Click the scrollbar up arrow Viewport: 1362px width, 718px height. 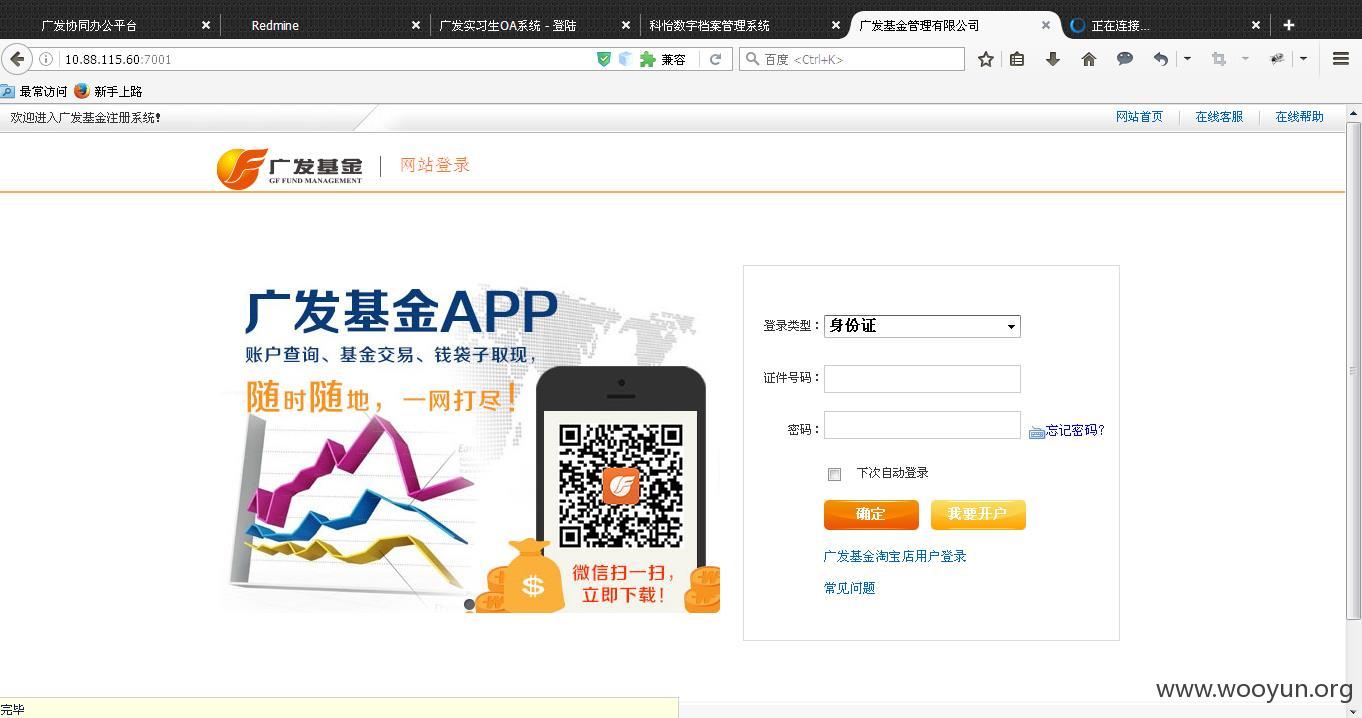tap(1353, 114)
